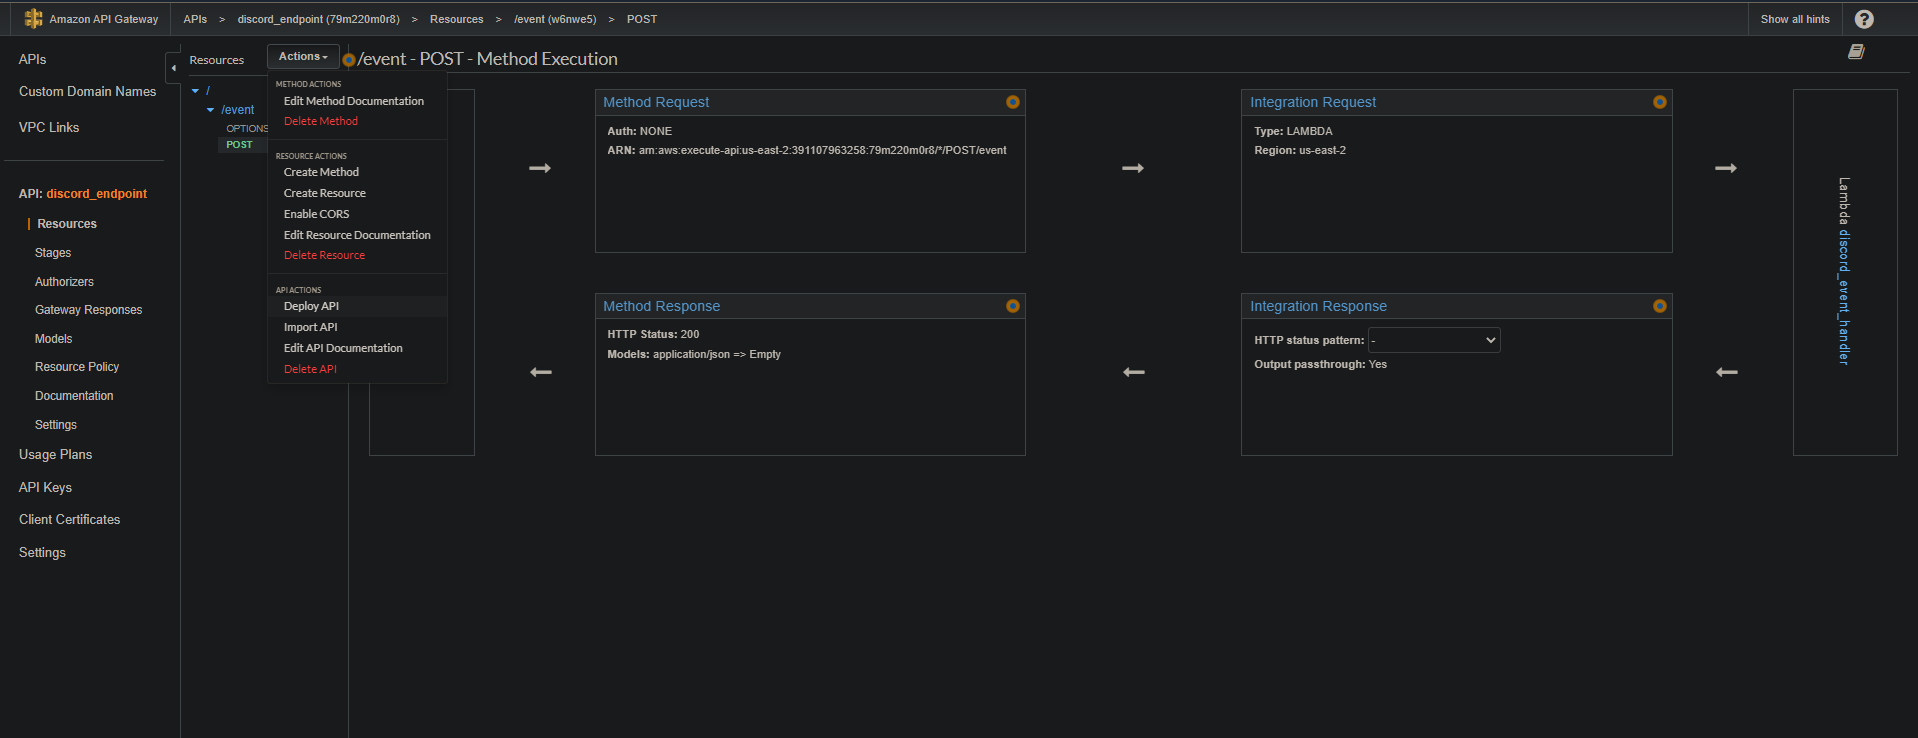Collapse the /event resource tree node

tap(210, 110)
